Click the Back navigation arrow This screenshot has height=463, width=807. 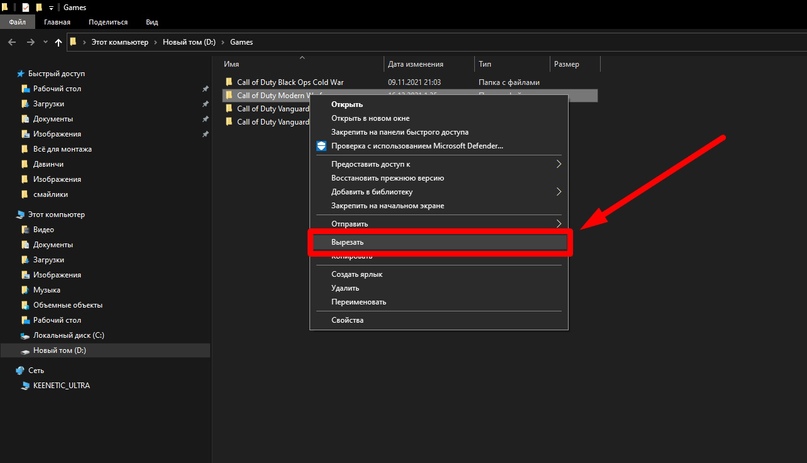click(11, 42)
